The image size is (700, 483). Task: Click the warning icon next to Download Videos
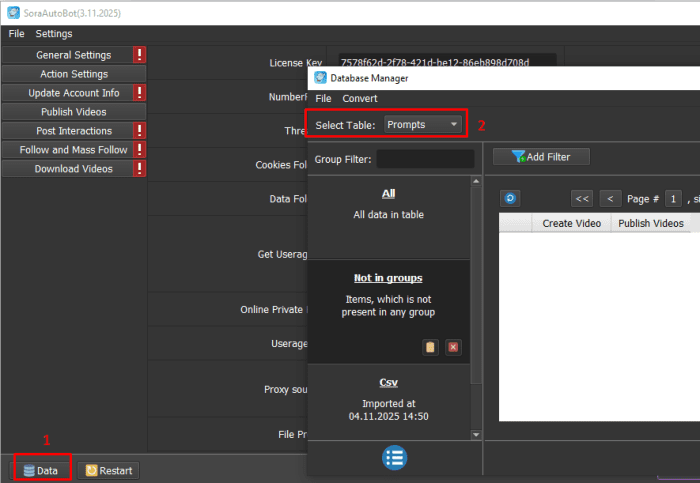click(140, 169)
